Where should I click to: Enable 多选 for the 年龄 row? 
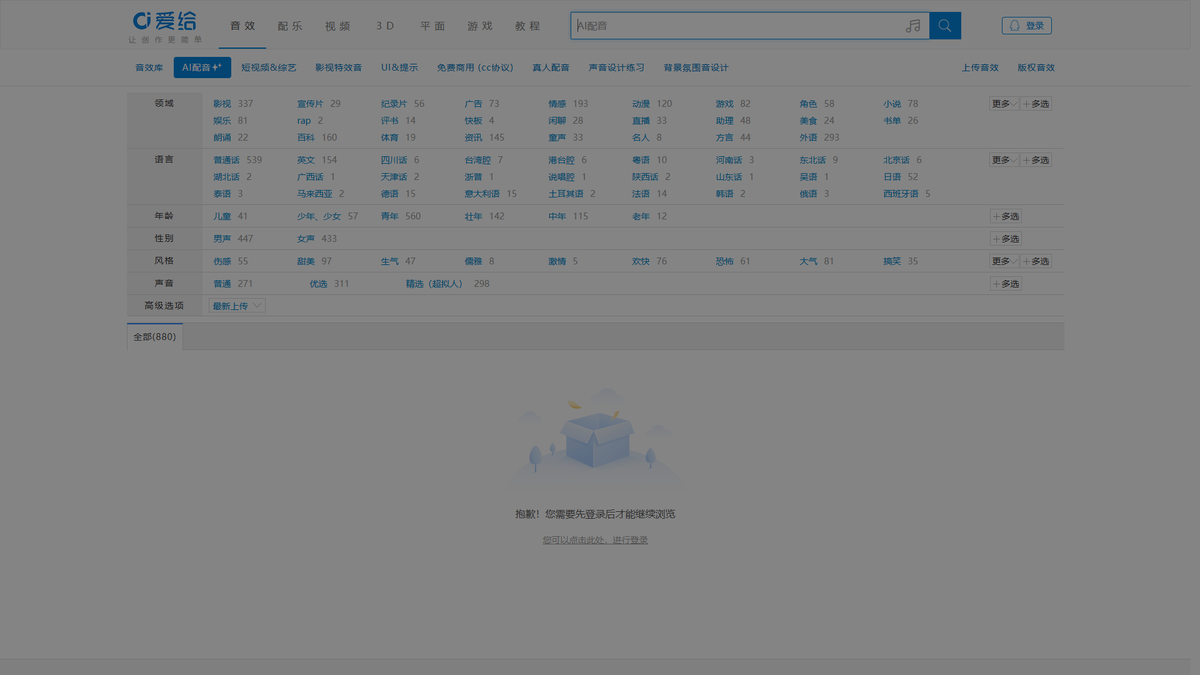(1006, 216)
